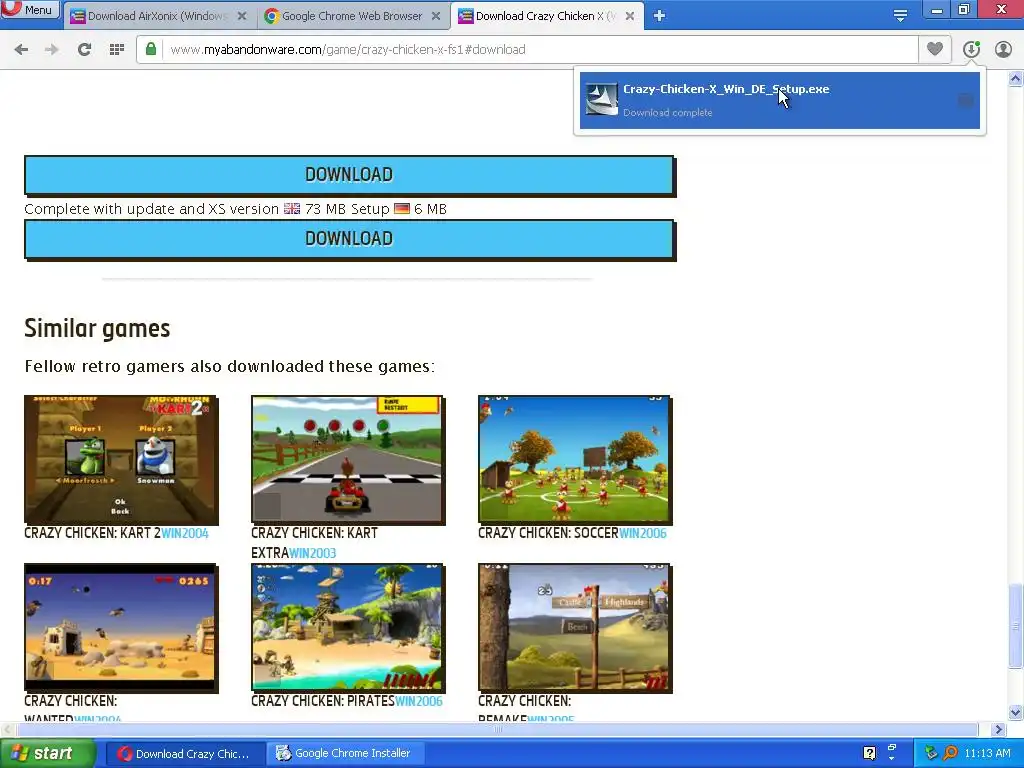Screen dimensions: 1024x768
Task: Select the Similar games heading
Action: click(x=97, y=328)
